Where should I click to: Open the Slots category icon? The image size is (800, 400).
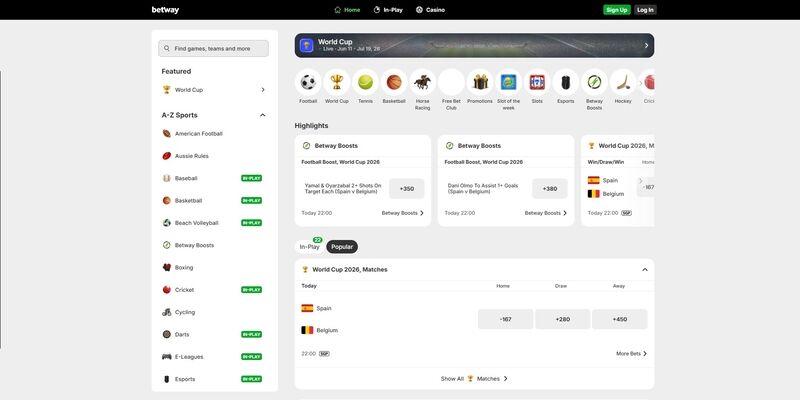pos(537,82)
